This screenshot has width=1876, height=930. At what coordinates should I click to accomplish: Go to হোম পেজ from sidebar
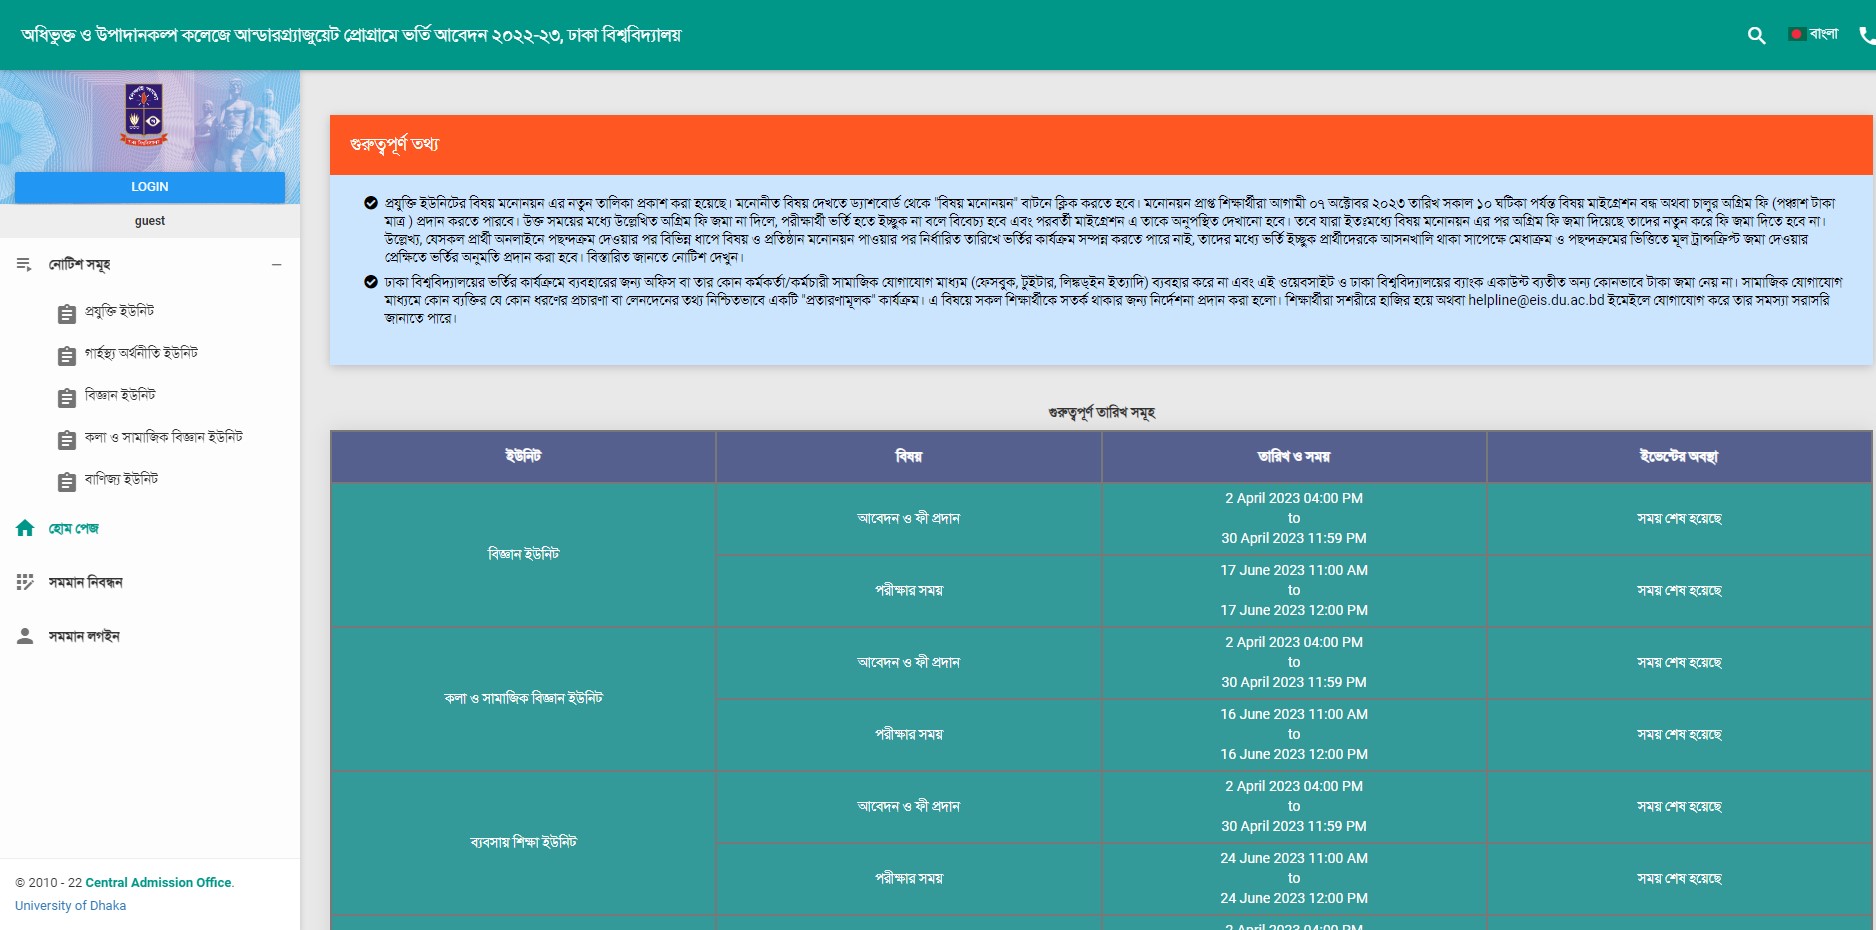pos(74,529)
